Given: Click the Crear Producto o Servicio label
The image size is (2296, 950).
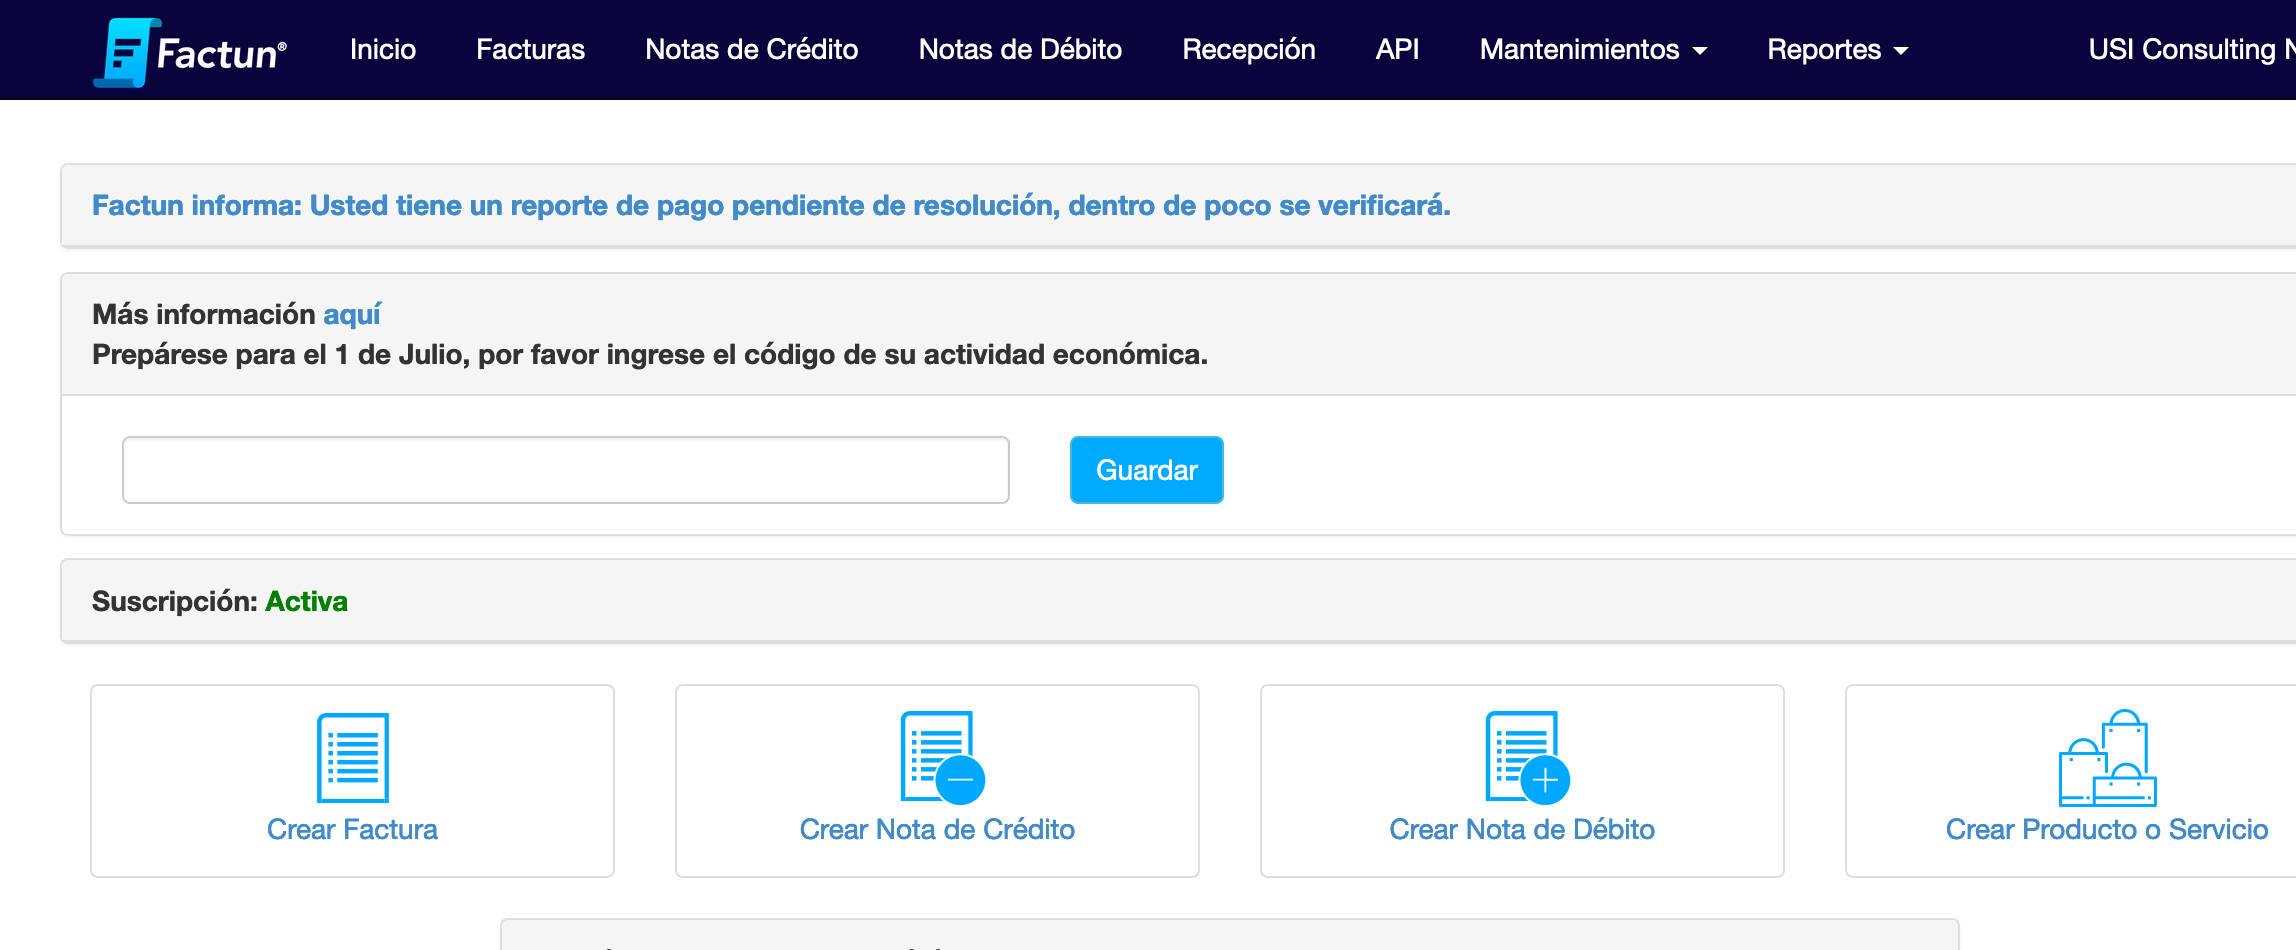Looking at the screenshot, I should 2106,829.
